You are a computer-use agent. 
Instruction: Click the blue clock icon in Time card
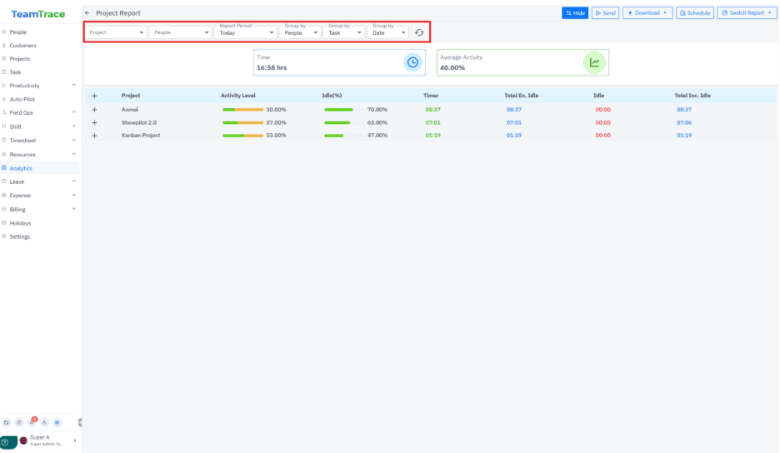(412, 62)
